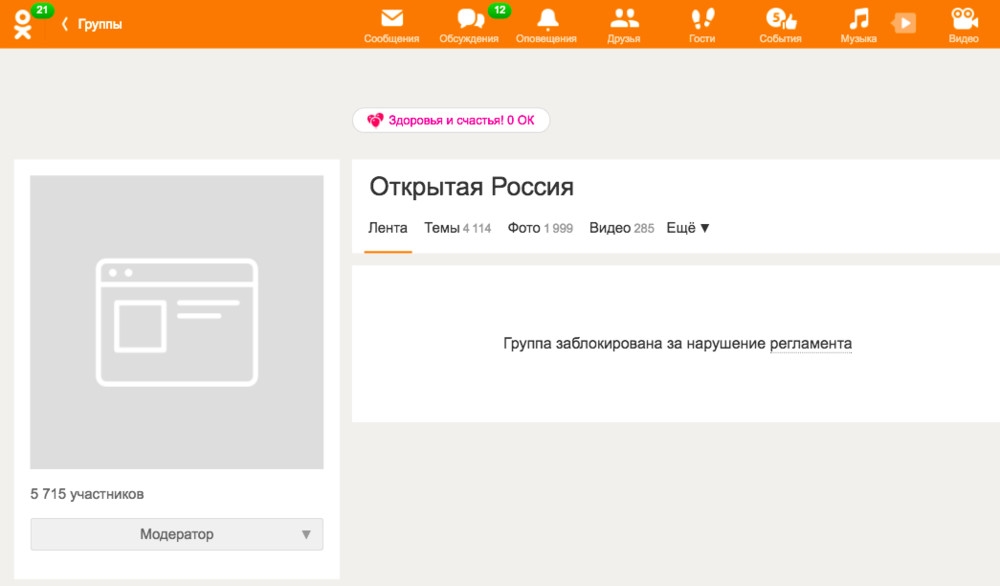The height and width of the screenshot is (586, 1000).
Task: Click the OK logo with 21 badge
Action: pos(22,22)
